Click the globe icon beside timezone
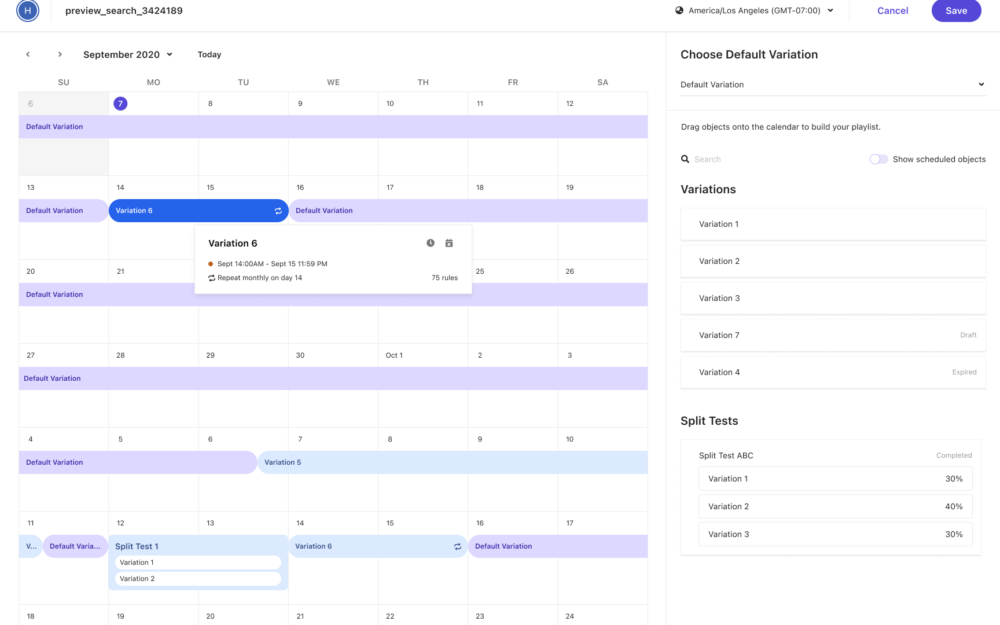Image resolution: width=1000 pixels, height=625 pixels. [680, 10]
